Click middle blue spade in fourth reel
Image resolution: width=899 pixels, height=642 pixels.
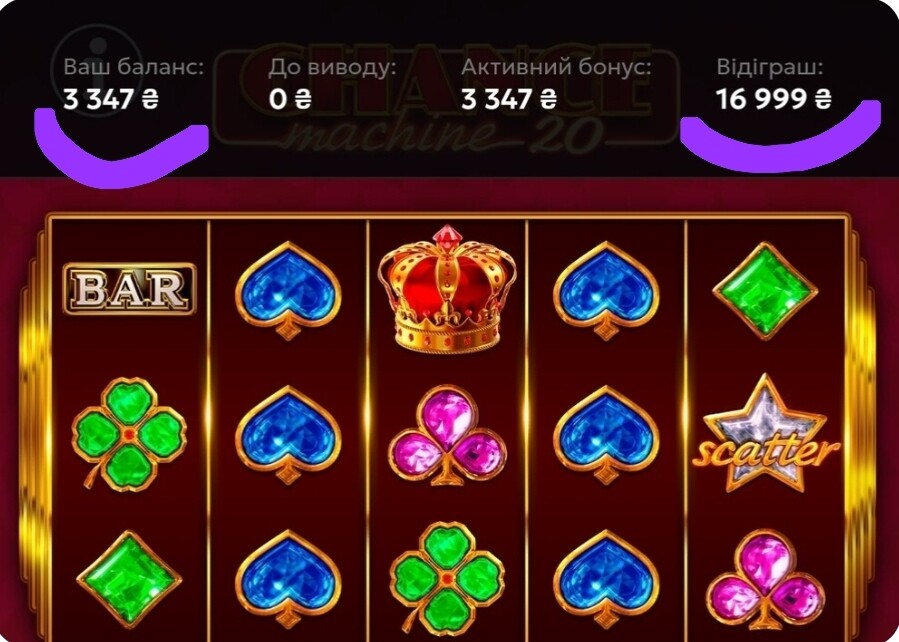(x=606, y=435)
